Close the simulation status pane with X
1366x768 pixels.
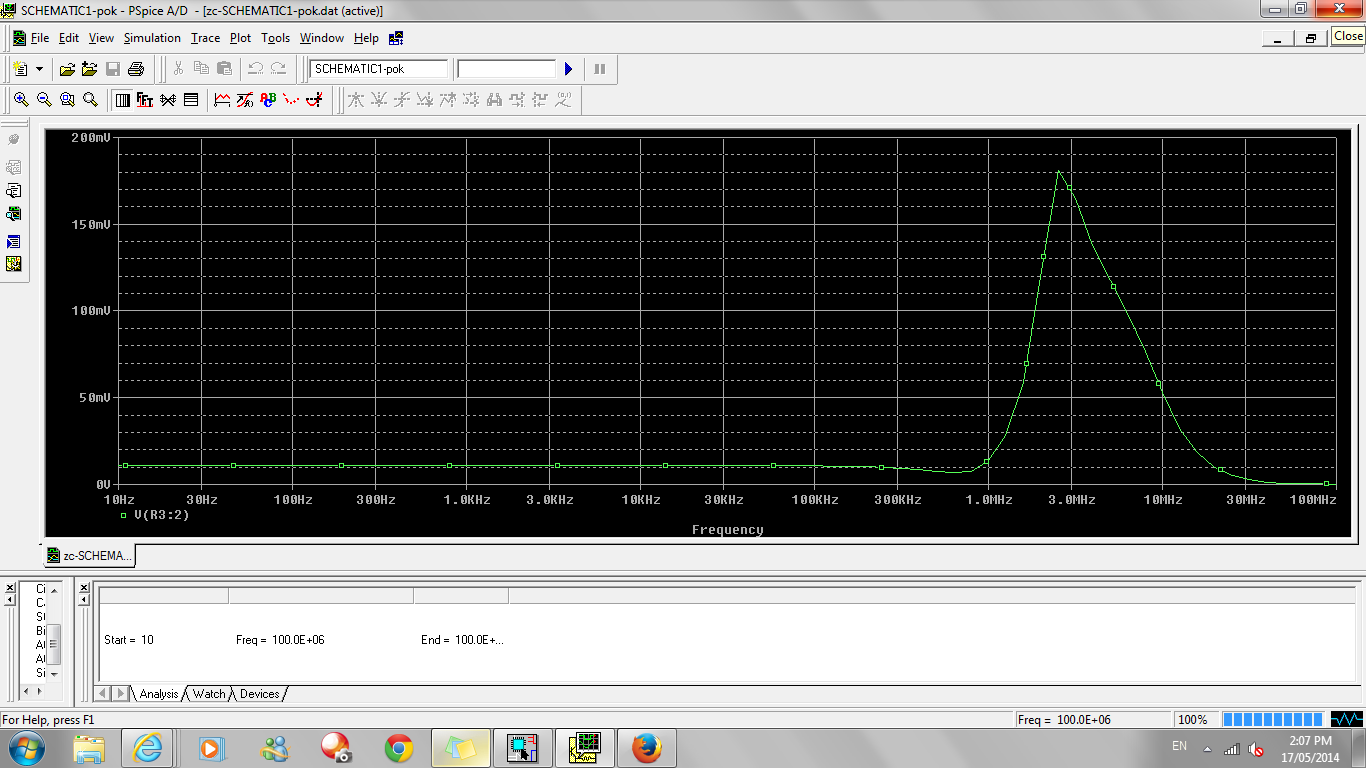click(84, 588)
